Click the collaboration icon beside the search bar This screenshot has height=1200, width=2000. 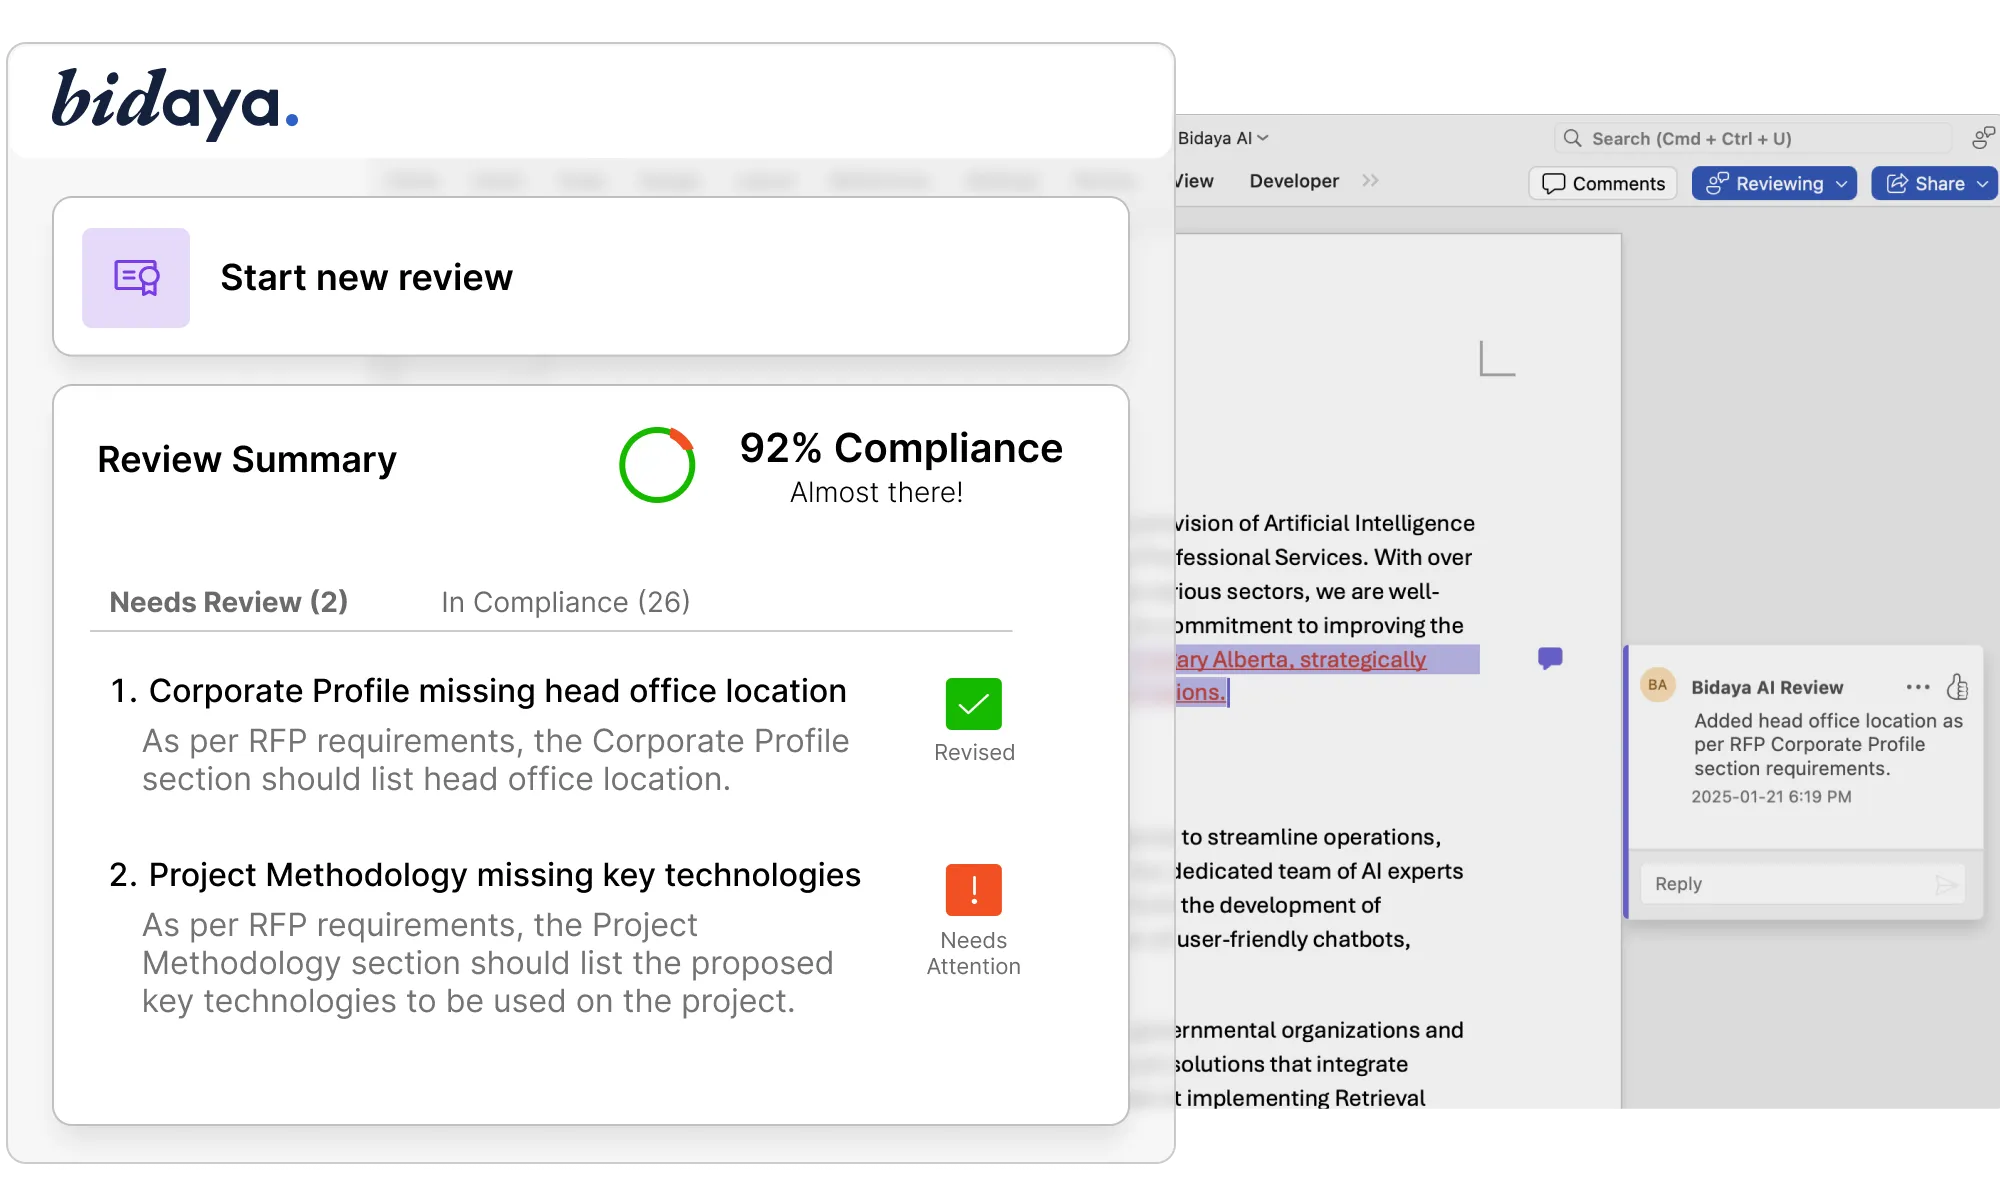tap(1983, 138)
